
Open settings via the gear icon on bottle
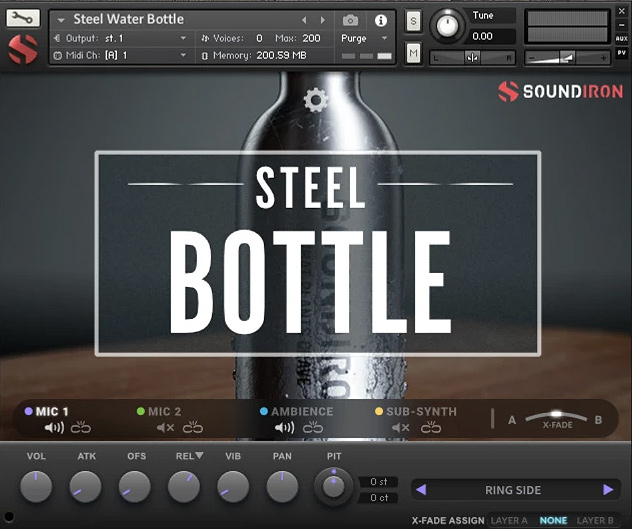pos(316,99)
